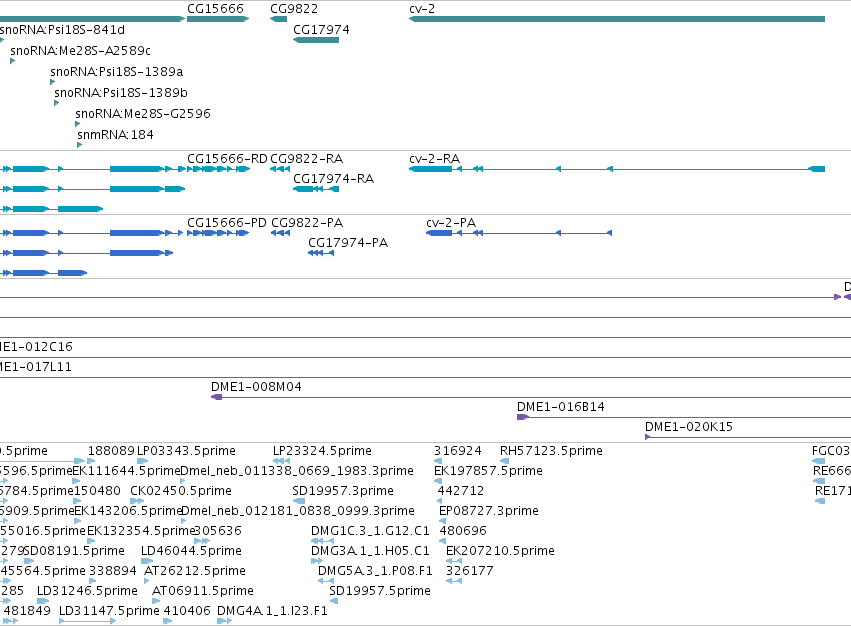Open the CG17974-RA transcript label
The image size is (851, 626).
click(334, 179)
